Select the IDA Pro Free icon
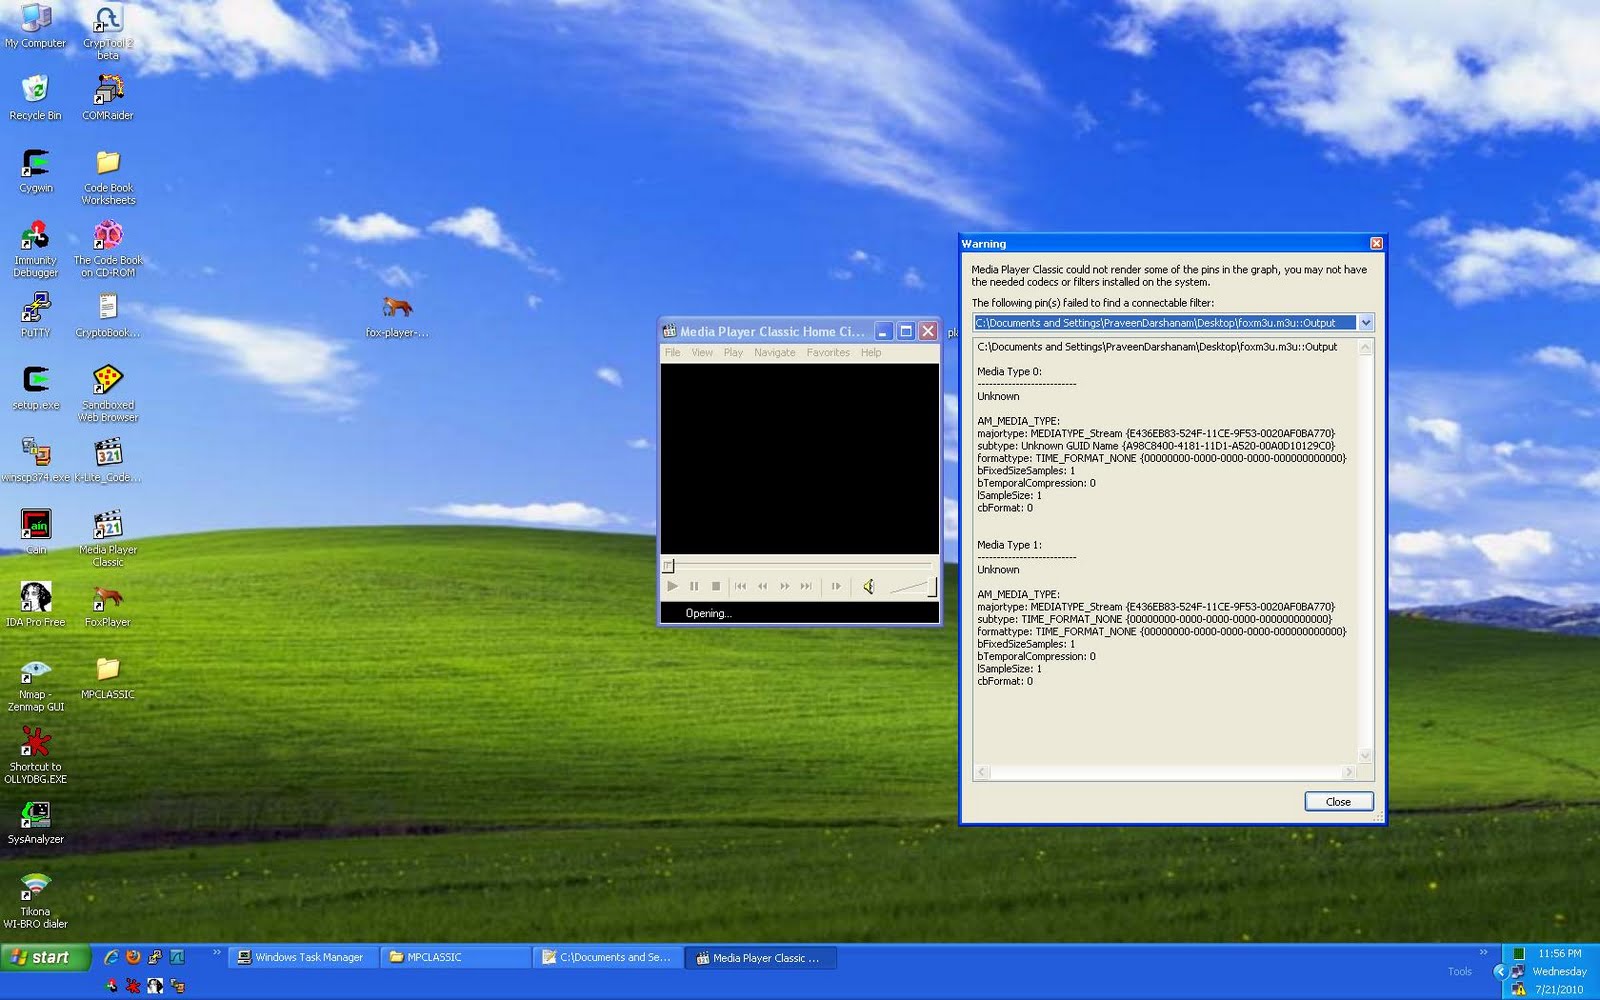 coord(35,605)
